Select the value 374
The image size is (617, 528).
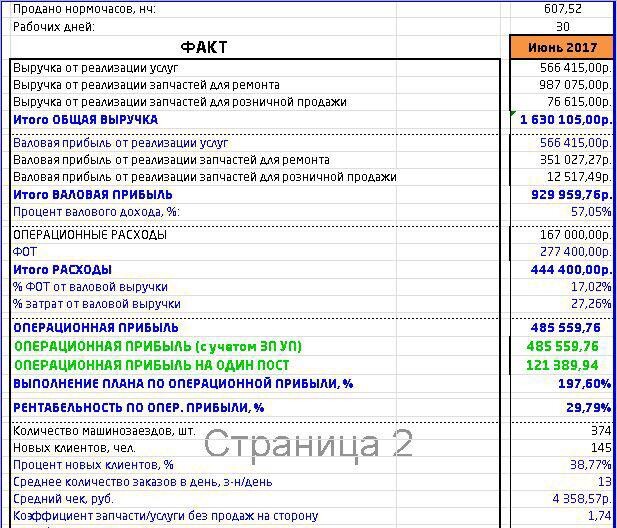point(601,431)
